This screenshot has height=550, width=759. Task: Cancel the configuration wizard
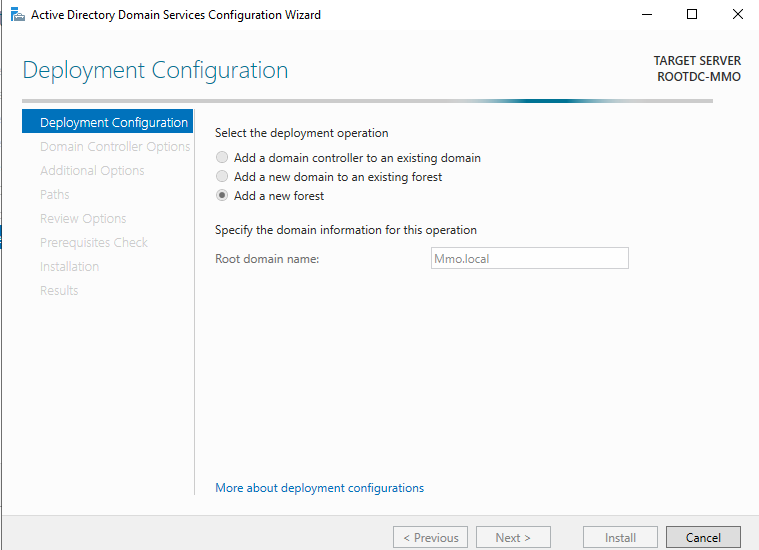703,537
